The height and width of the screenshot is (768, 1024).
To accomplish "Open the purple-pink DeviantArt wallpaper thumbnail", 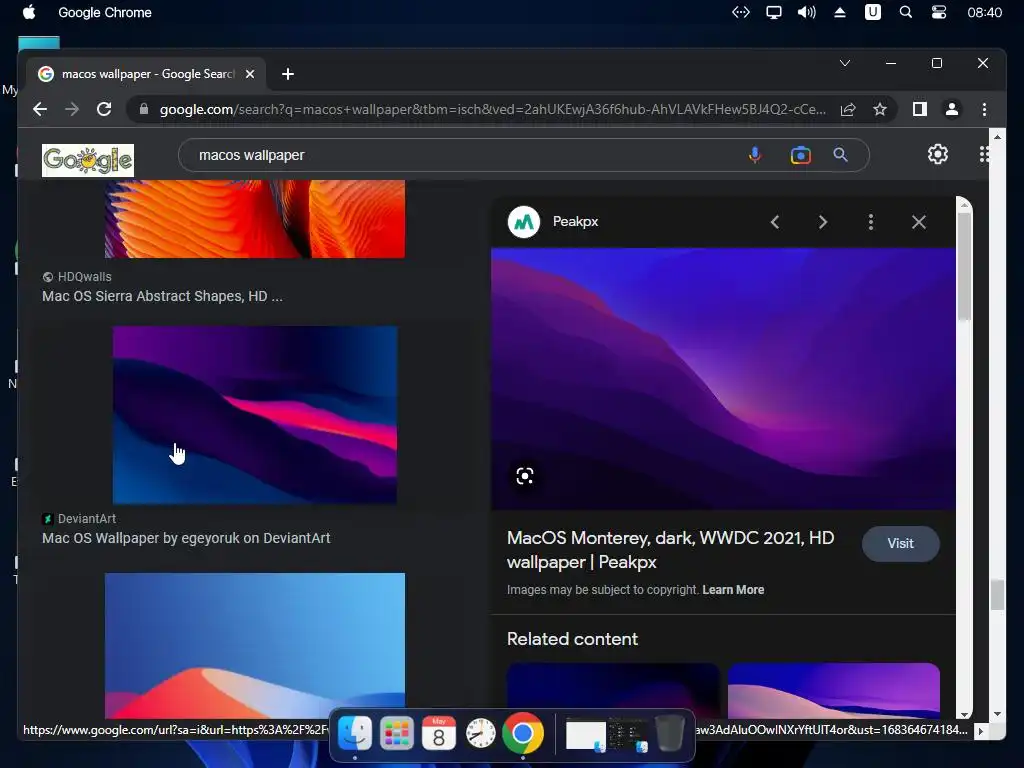I will 255,415.
